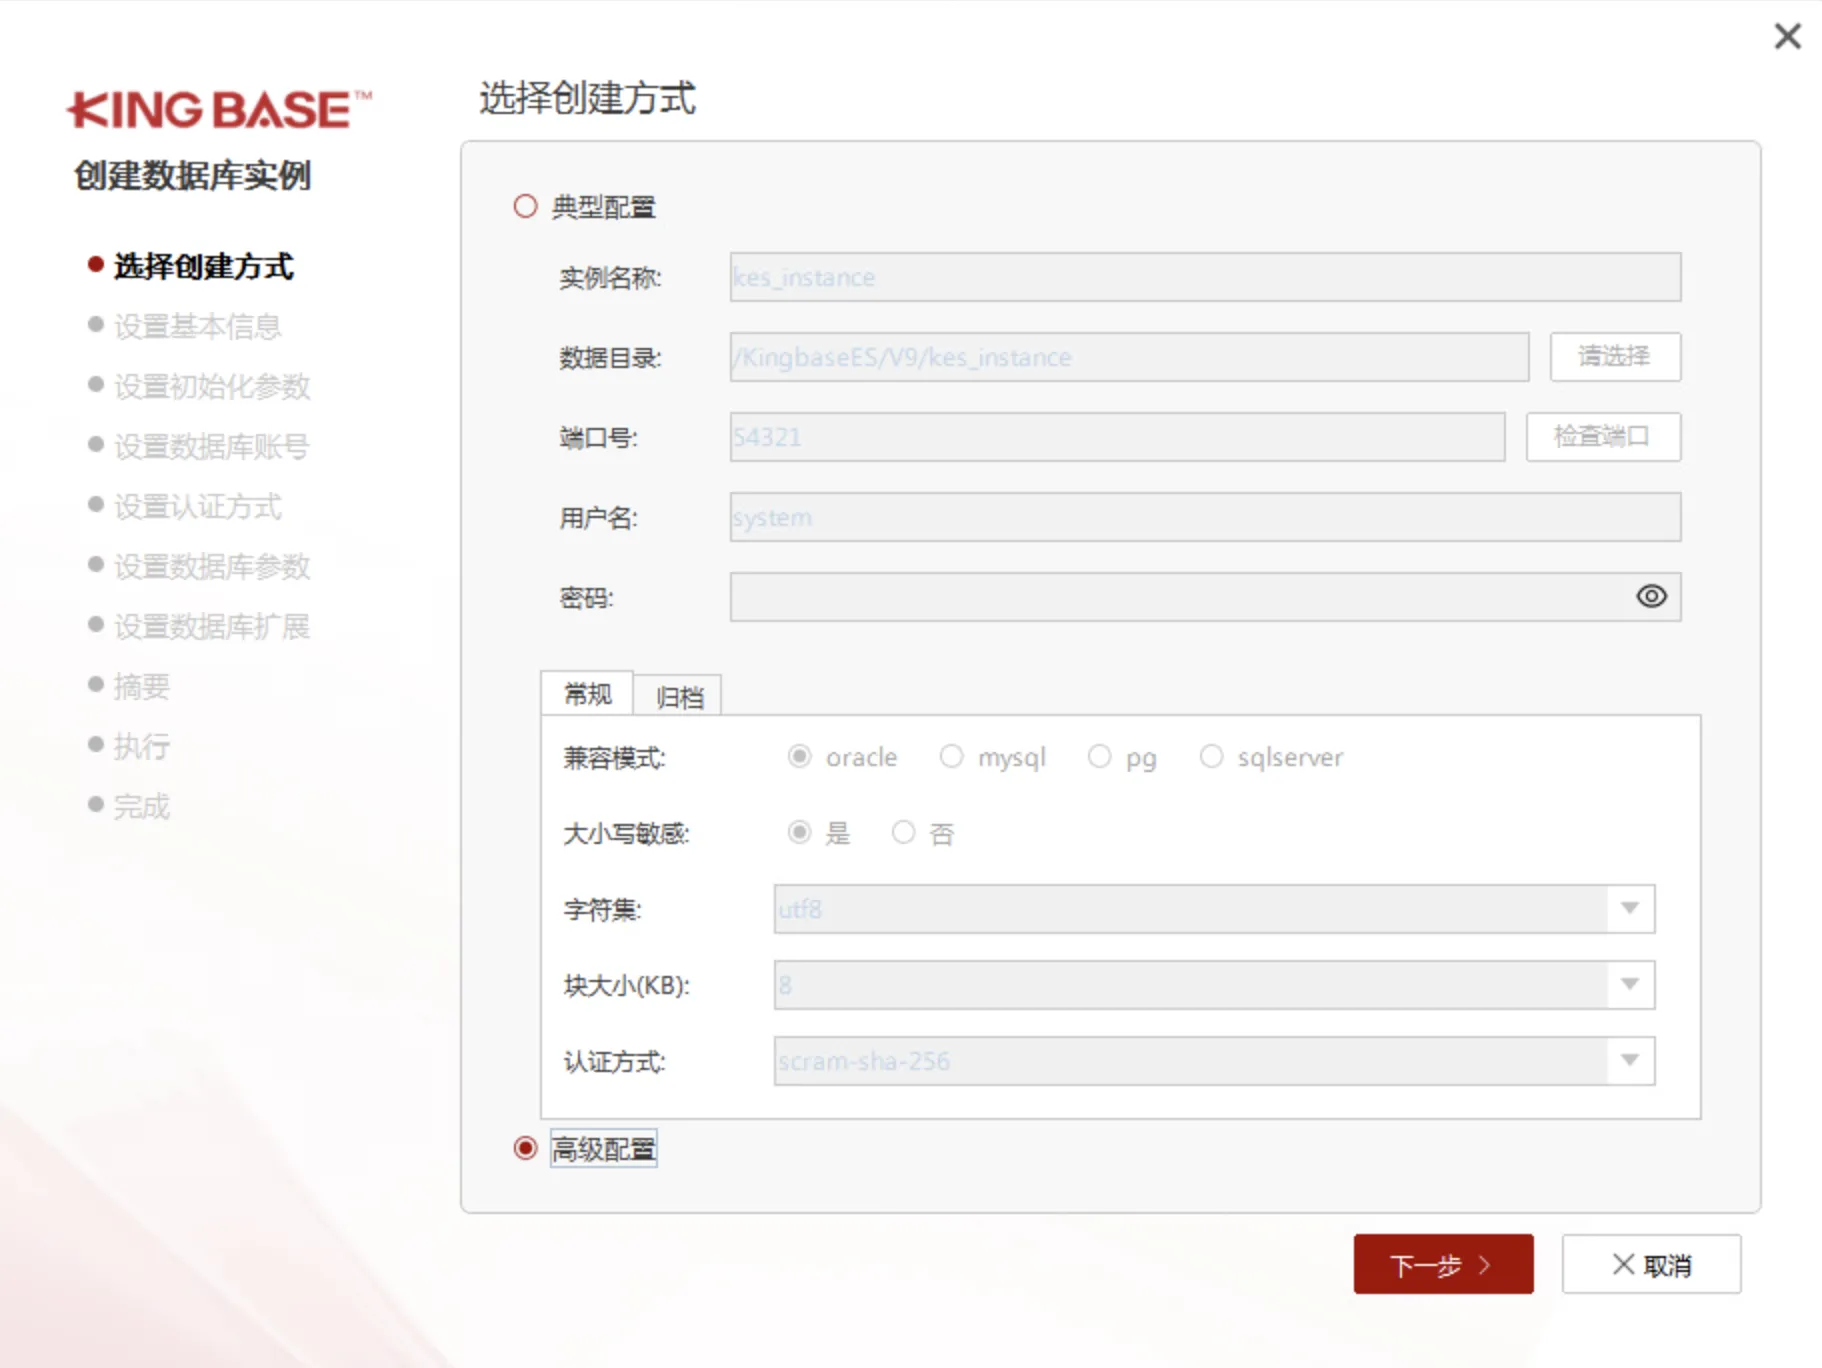The height and width of the screenshot is (1368, 1822).
Task: Cancel the wizard with 取消
Action: point(1651,1263)
